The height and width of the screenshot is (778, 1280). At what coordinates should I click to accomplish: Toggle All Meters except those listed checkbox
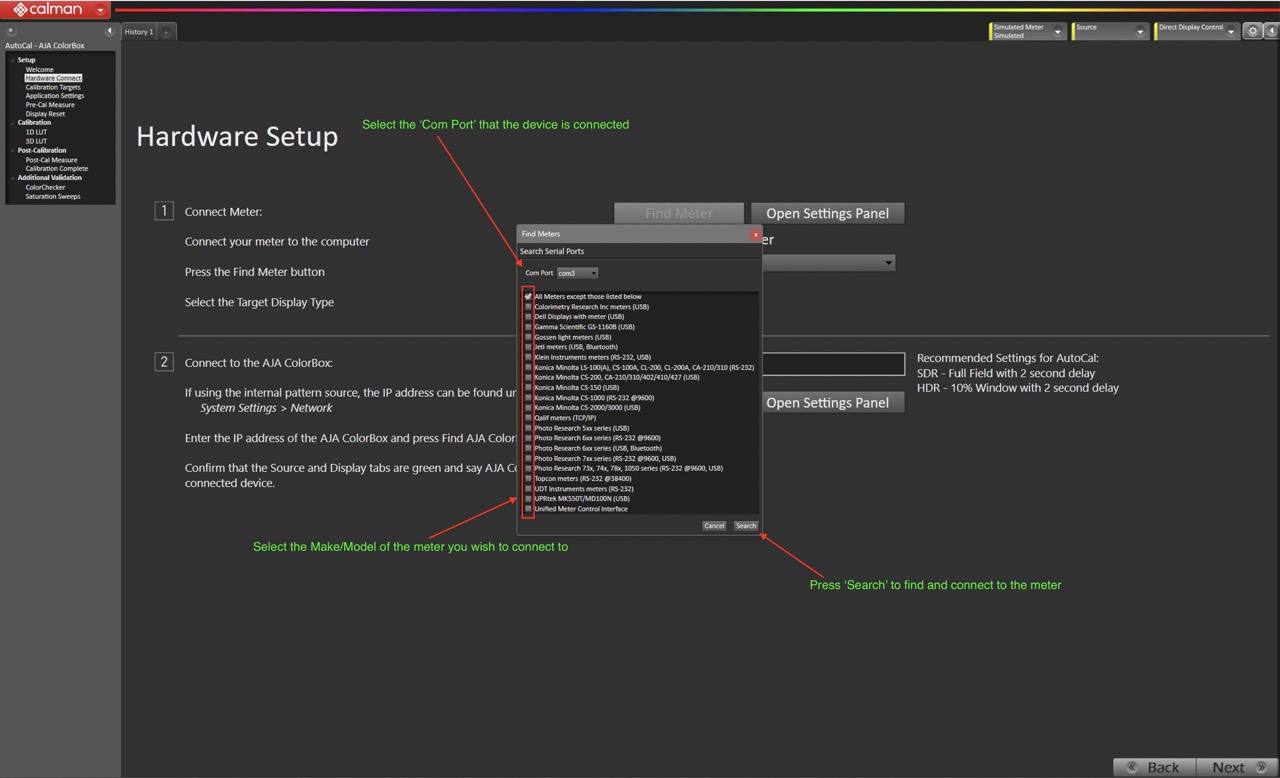click(x=528, y=297)
